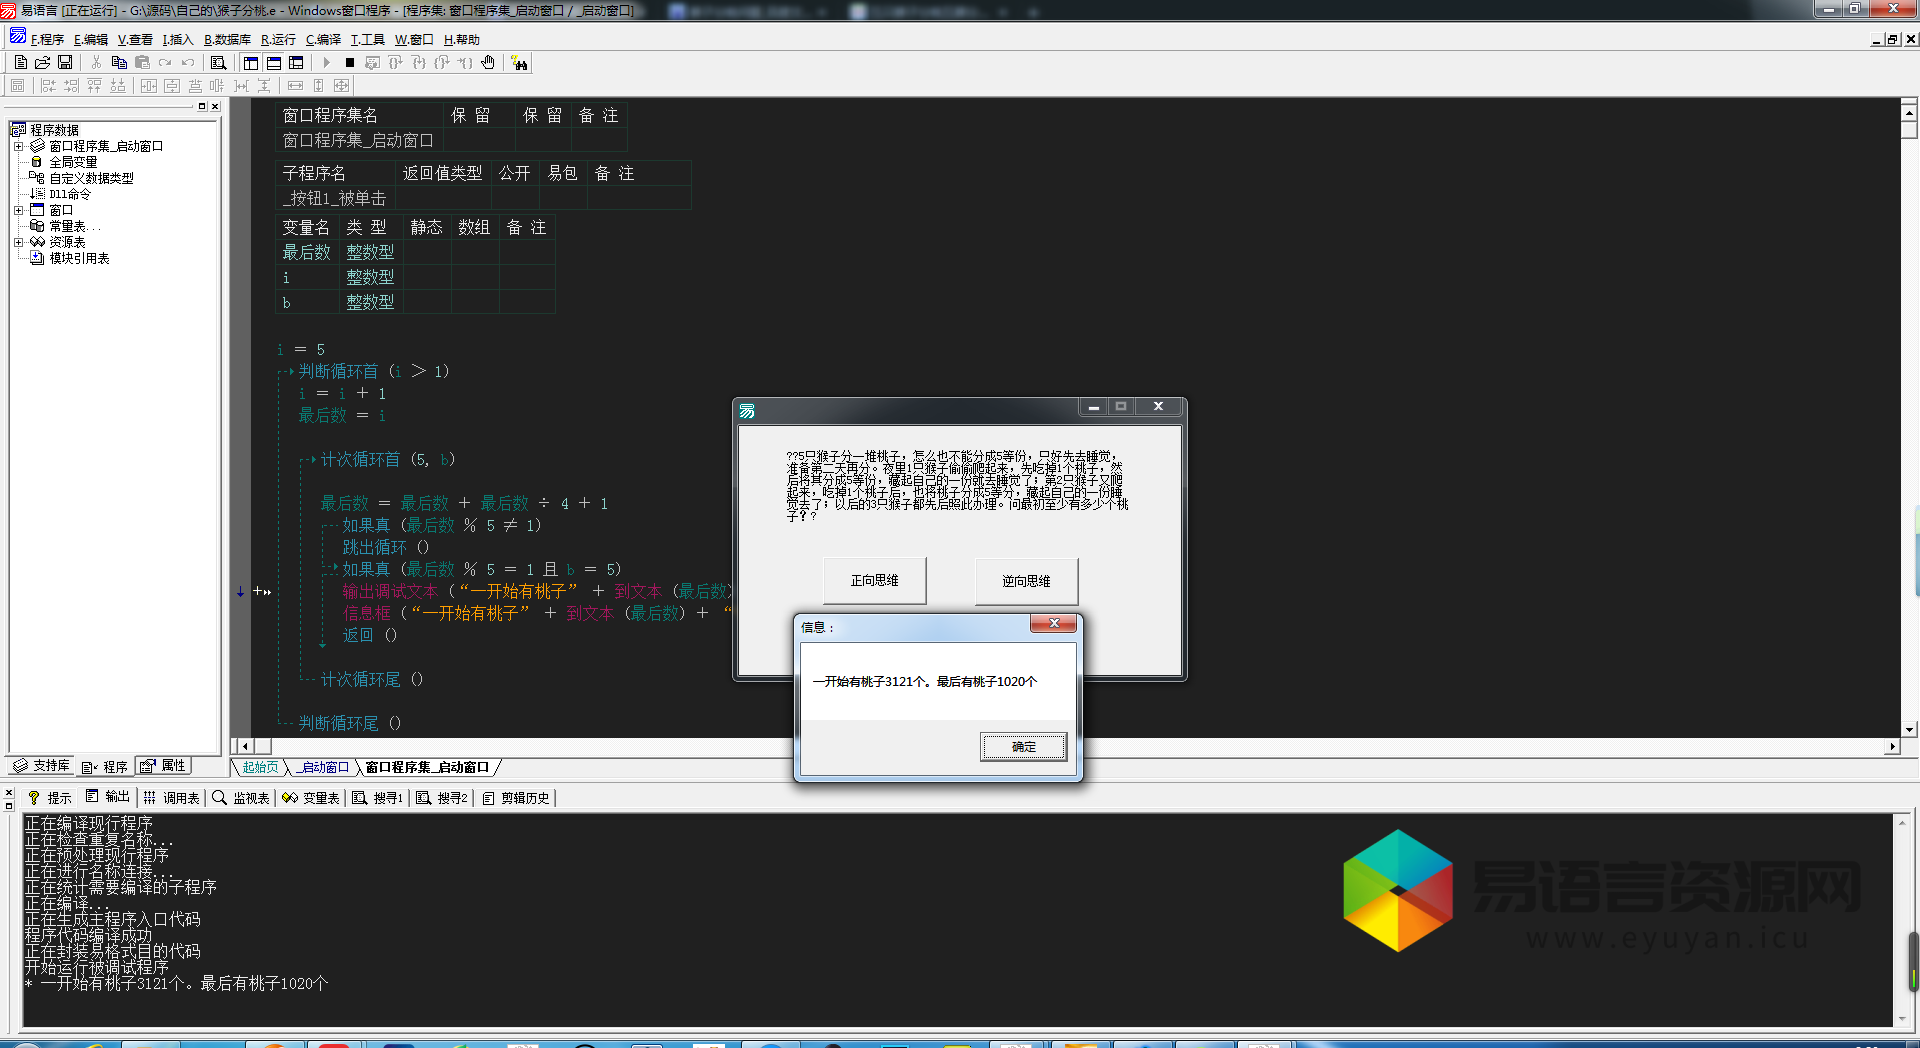This screenshot has height=1048, width=1920.
Task: Select 全局变量 in the program tree
Action: click(x=73, y=162)
